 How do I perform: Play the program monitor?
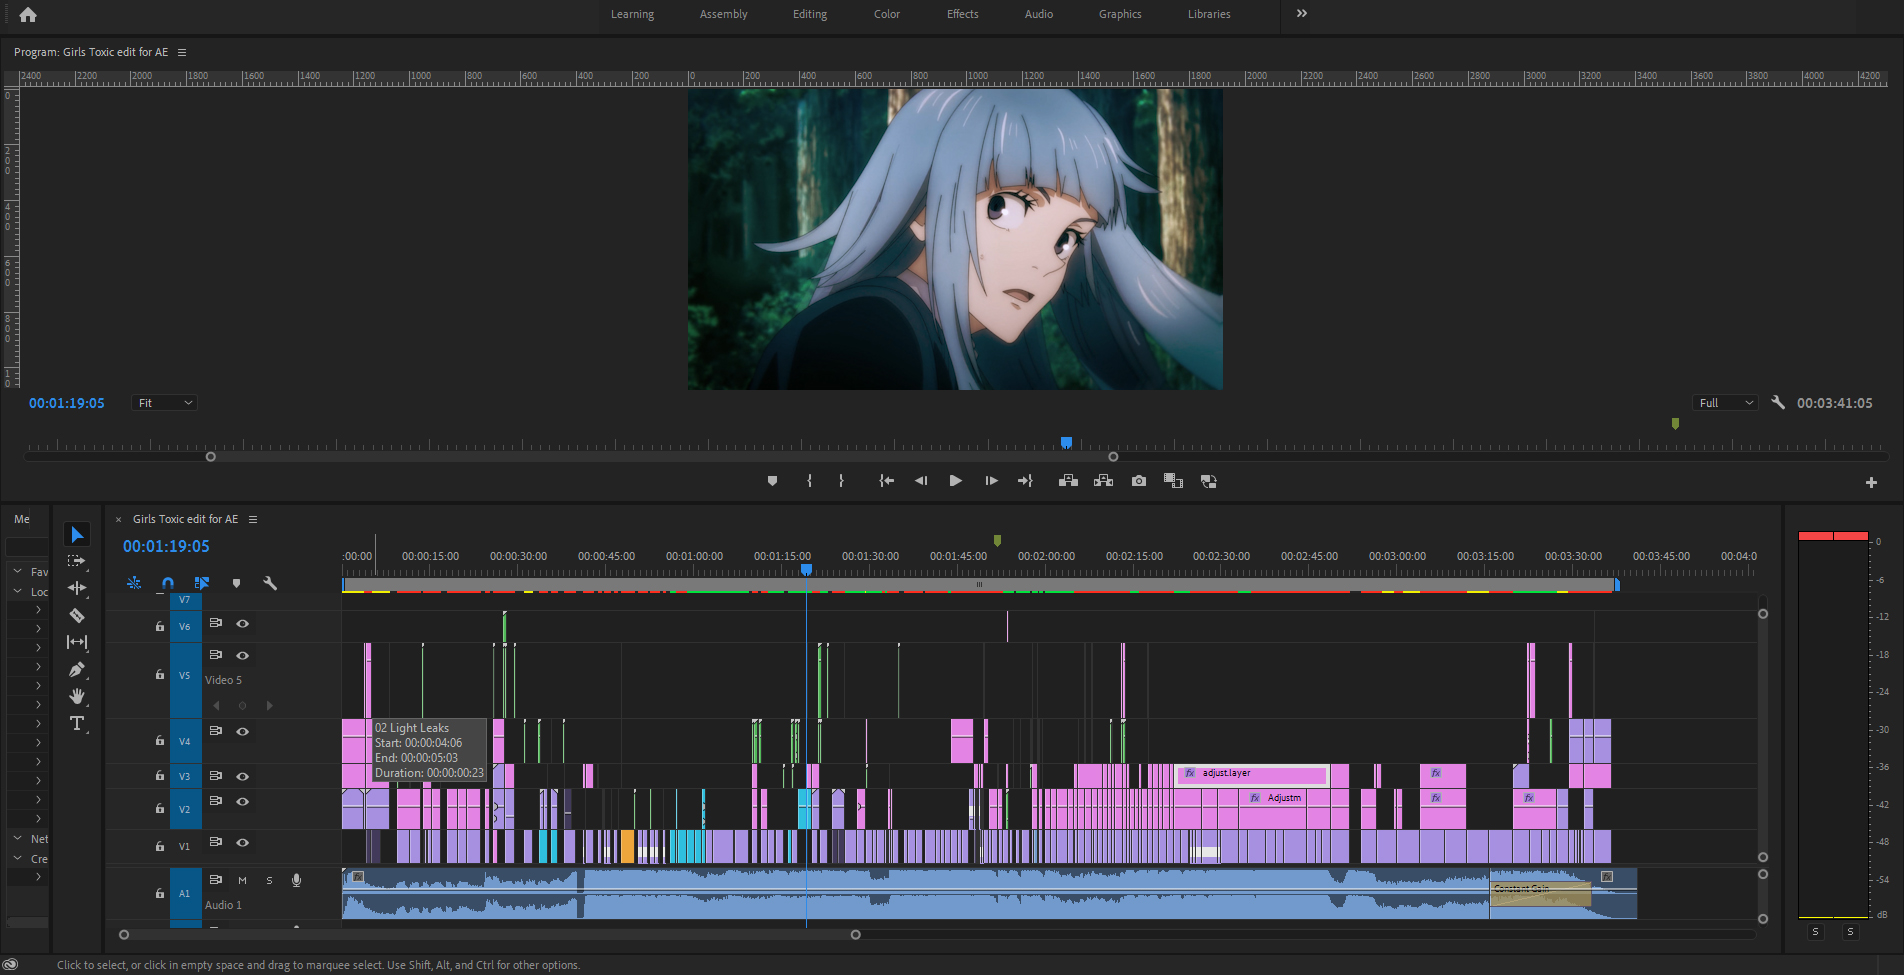955,481
